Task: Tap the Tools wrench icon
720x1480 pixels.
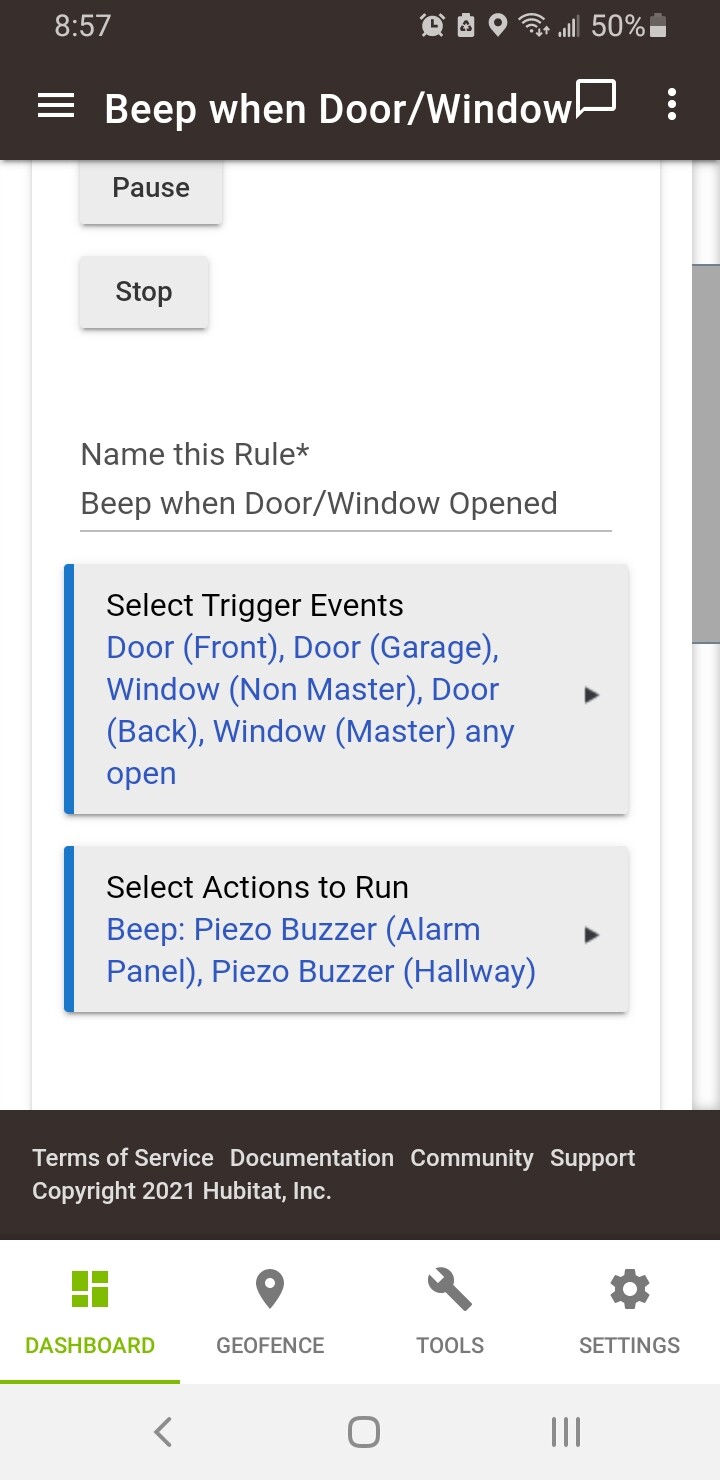Action: click(x=450, y=1289)
